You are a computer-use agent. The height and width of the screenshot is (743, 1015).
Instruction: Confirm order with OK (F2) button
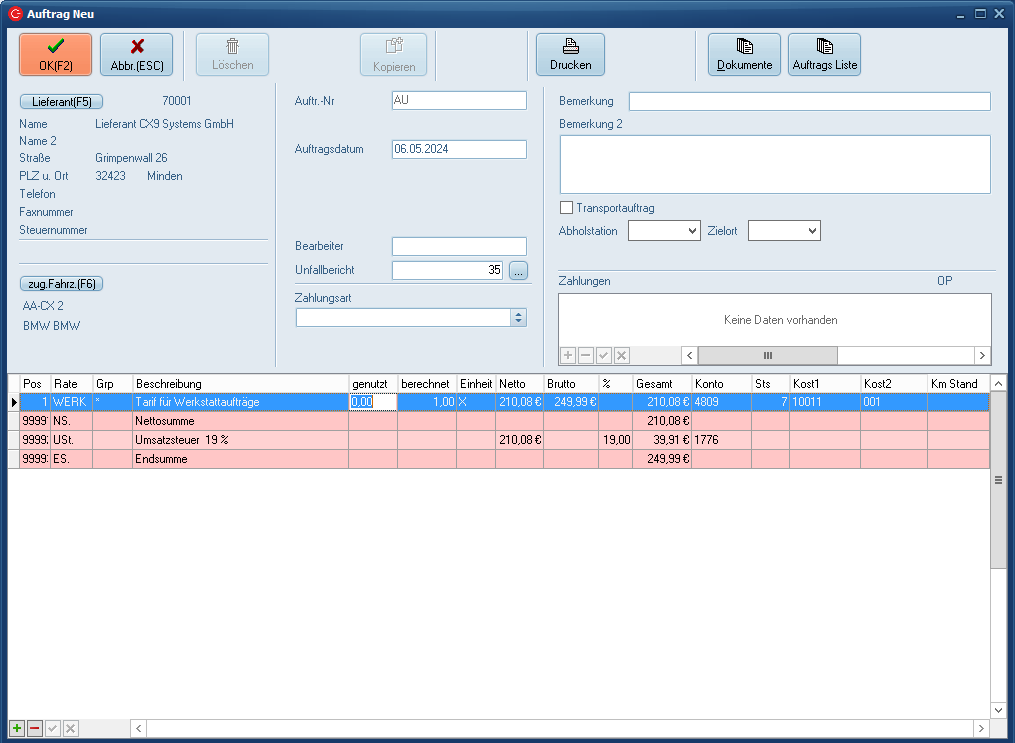[55, 54]
